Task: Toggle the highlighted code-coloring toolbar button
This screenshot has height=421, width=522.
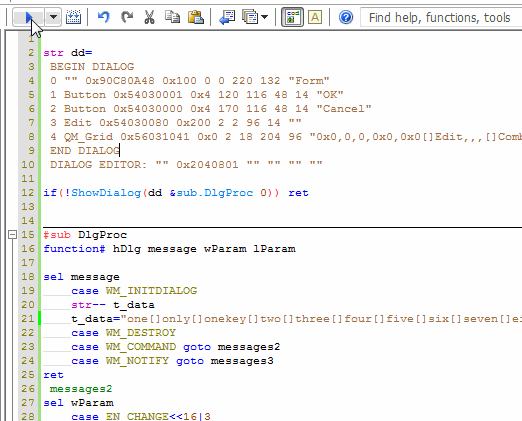Action: tap(292, 17)
